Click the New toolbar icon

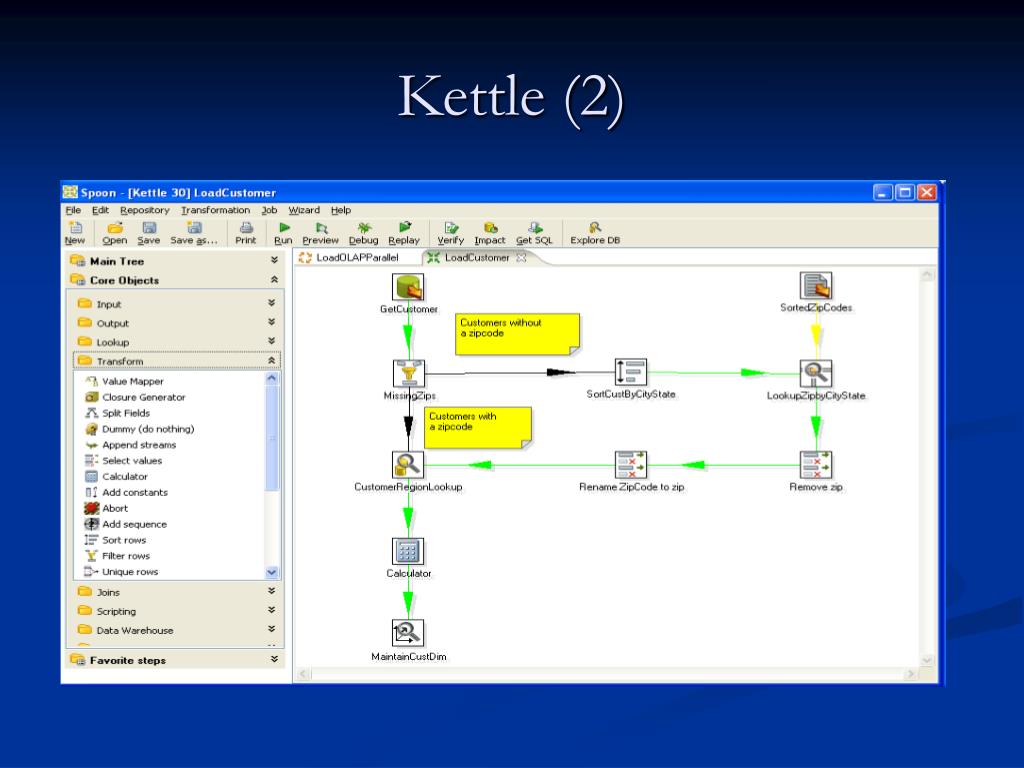76,227
